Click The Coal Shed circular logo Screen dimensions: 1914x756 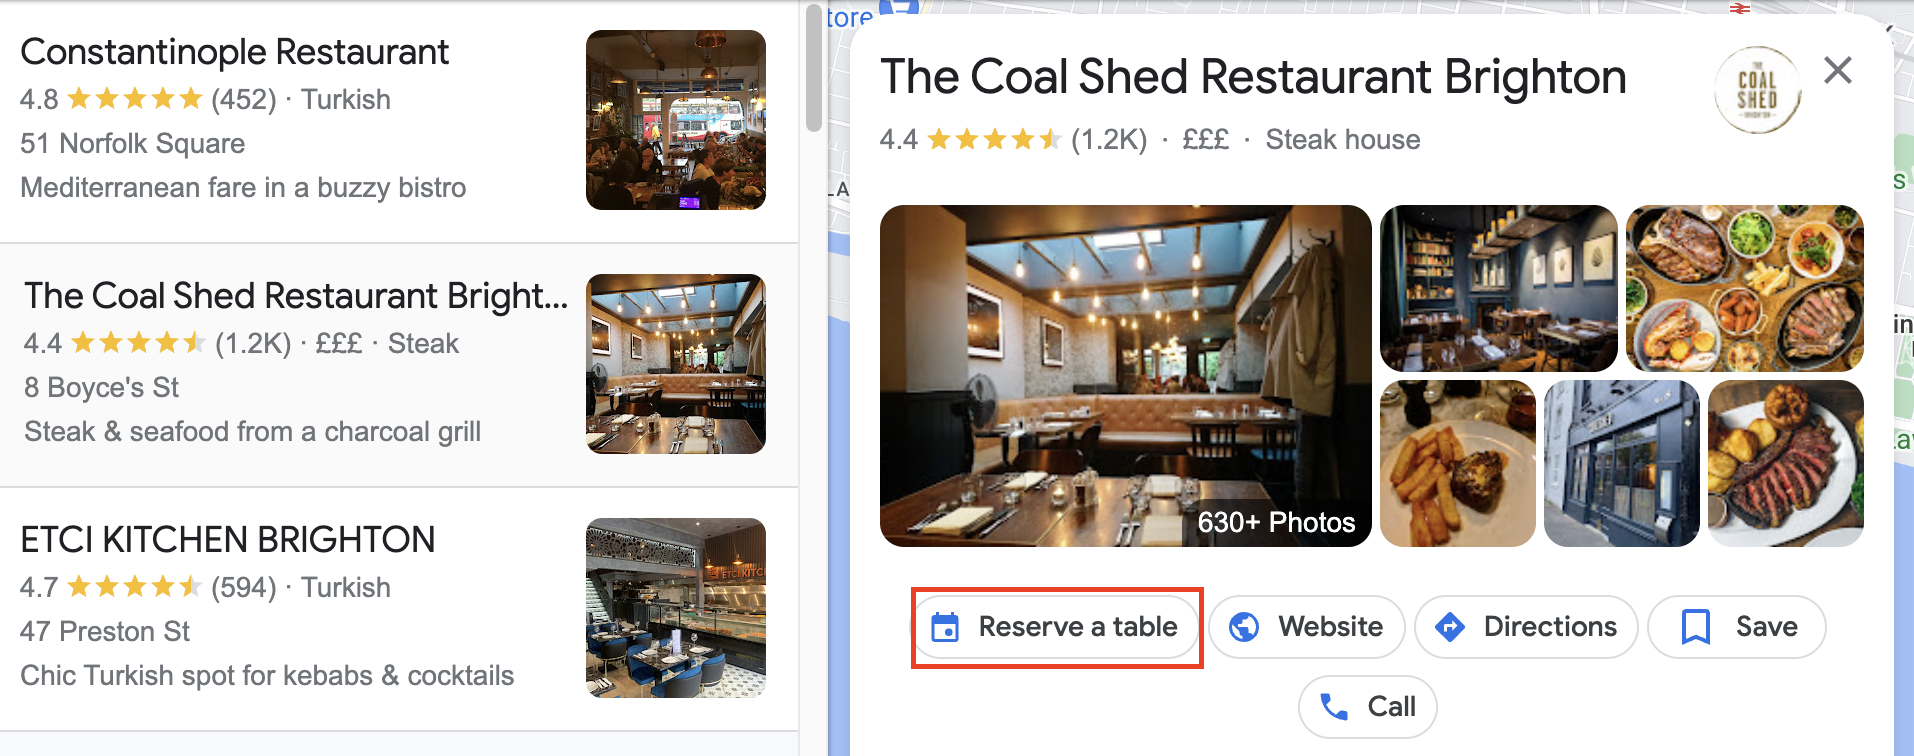coord(1757,89)
